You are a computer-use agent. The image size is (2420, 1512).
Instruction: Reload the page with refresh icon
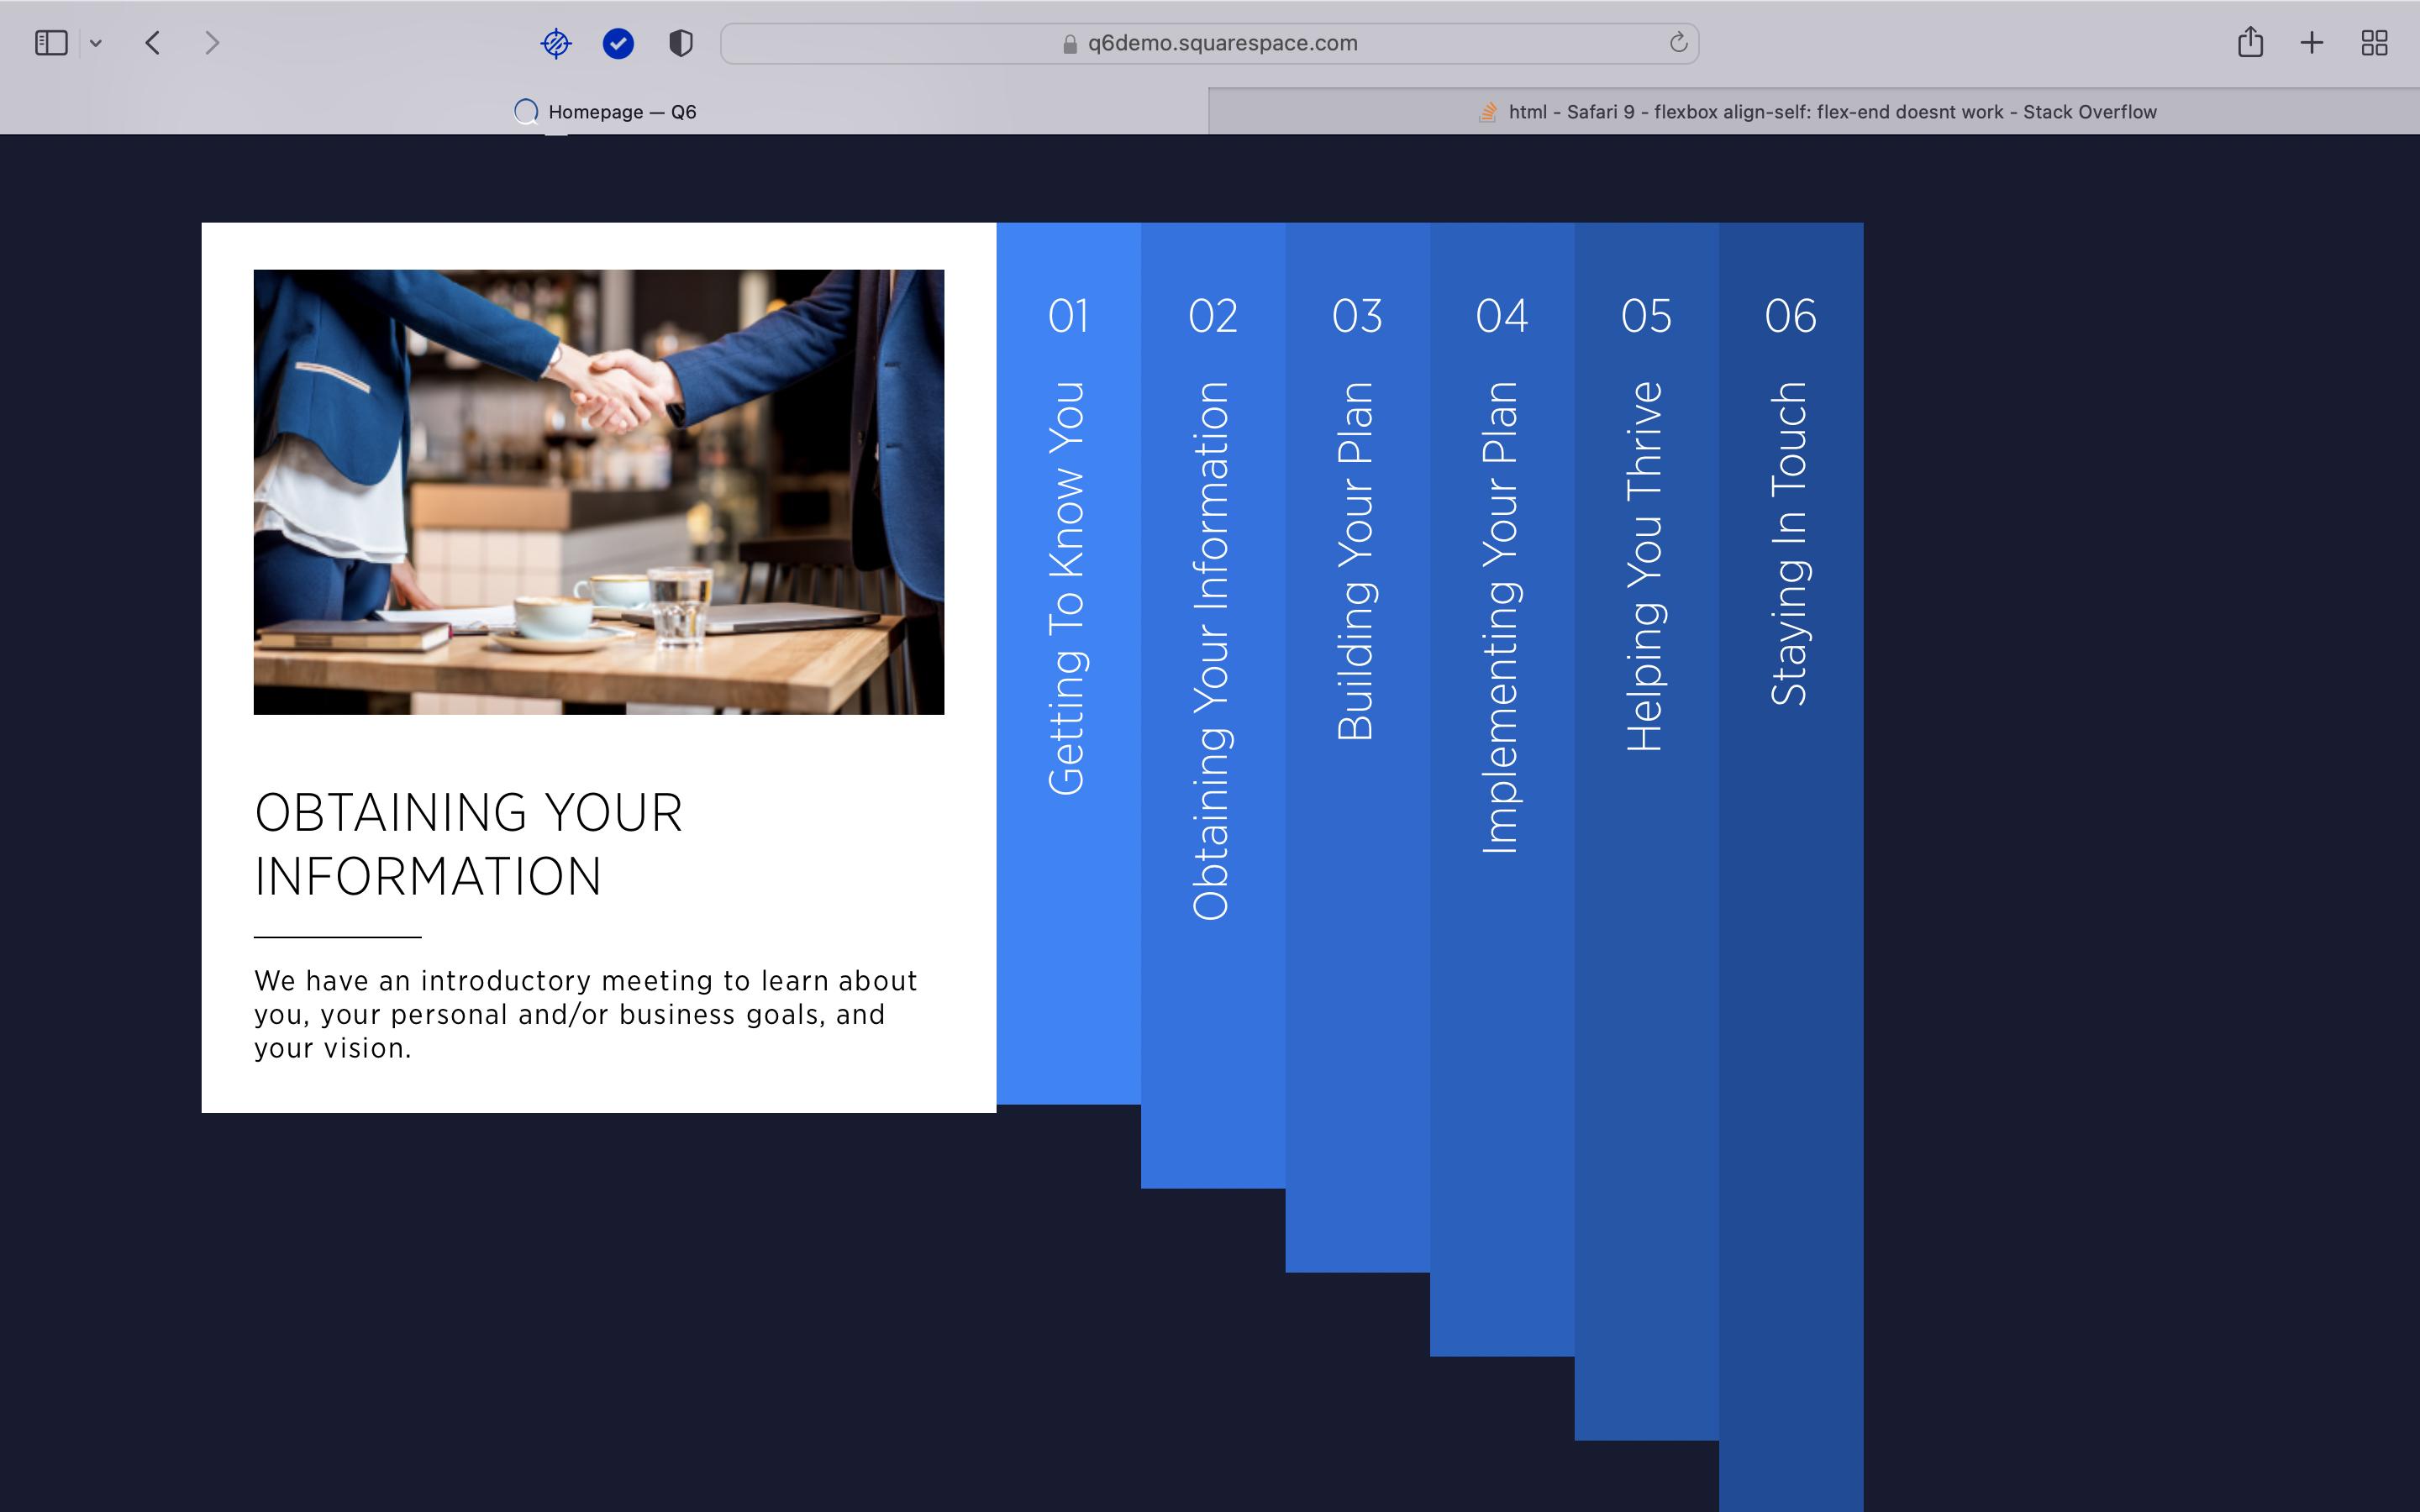pos(1678,42)
